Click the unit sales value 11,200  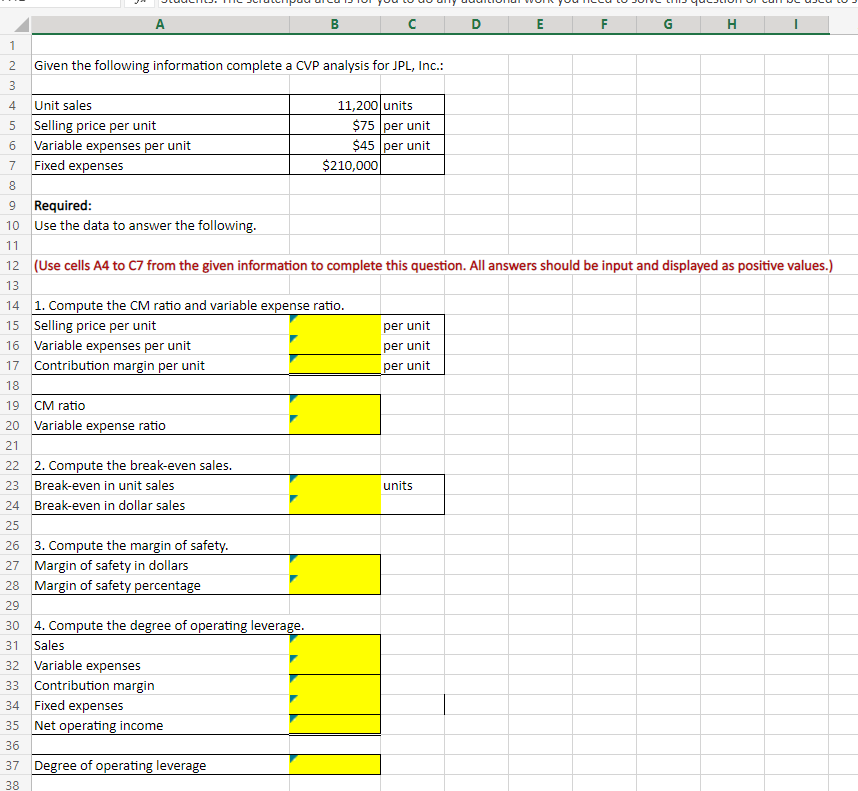(335, 105)
